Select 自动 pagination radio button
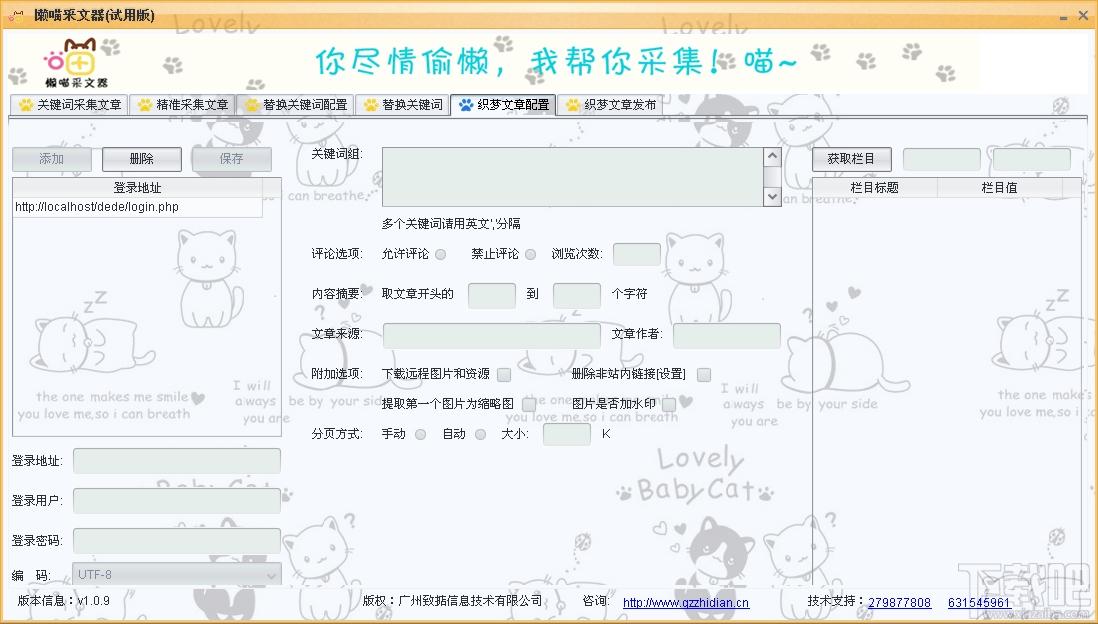Screen dimensions: 1098x624 point(481,434)
